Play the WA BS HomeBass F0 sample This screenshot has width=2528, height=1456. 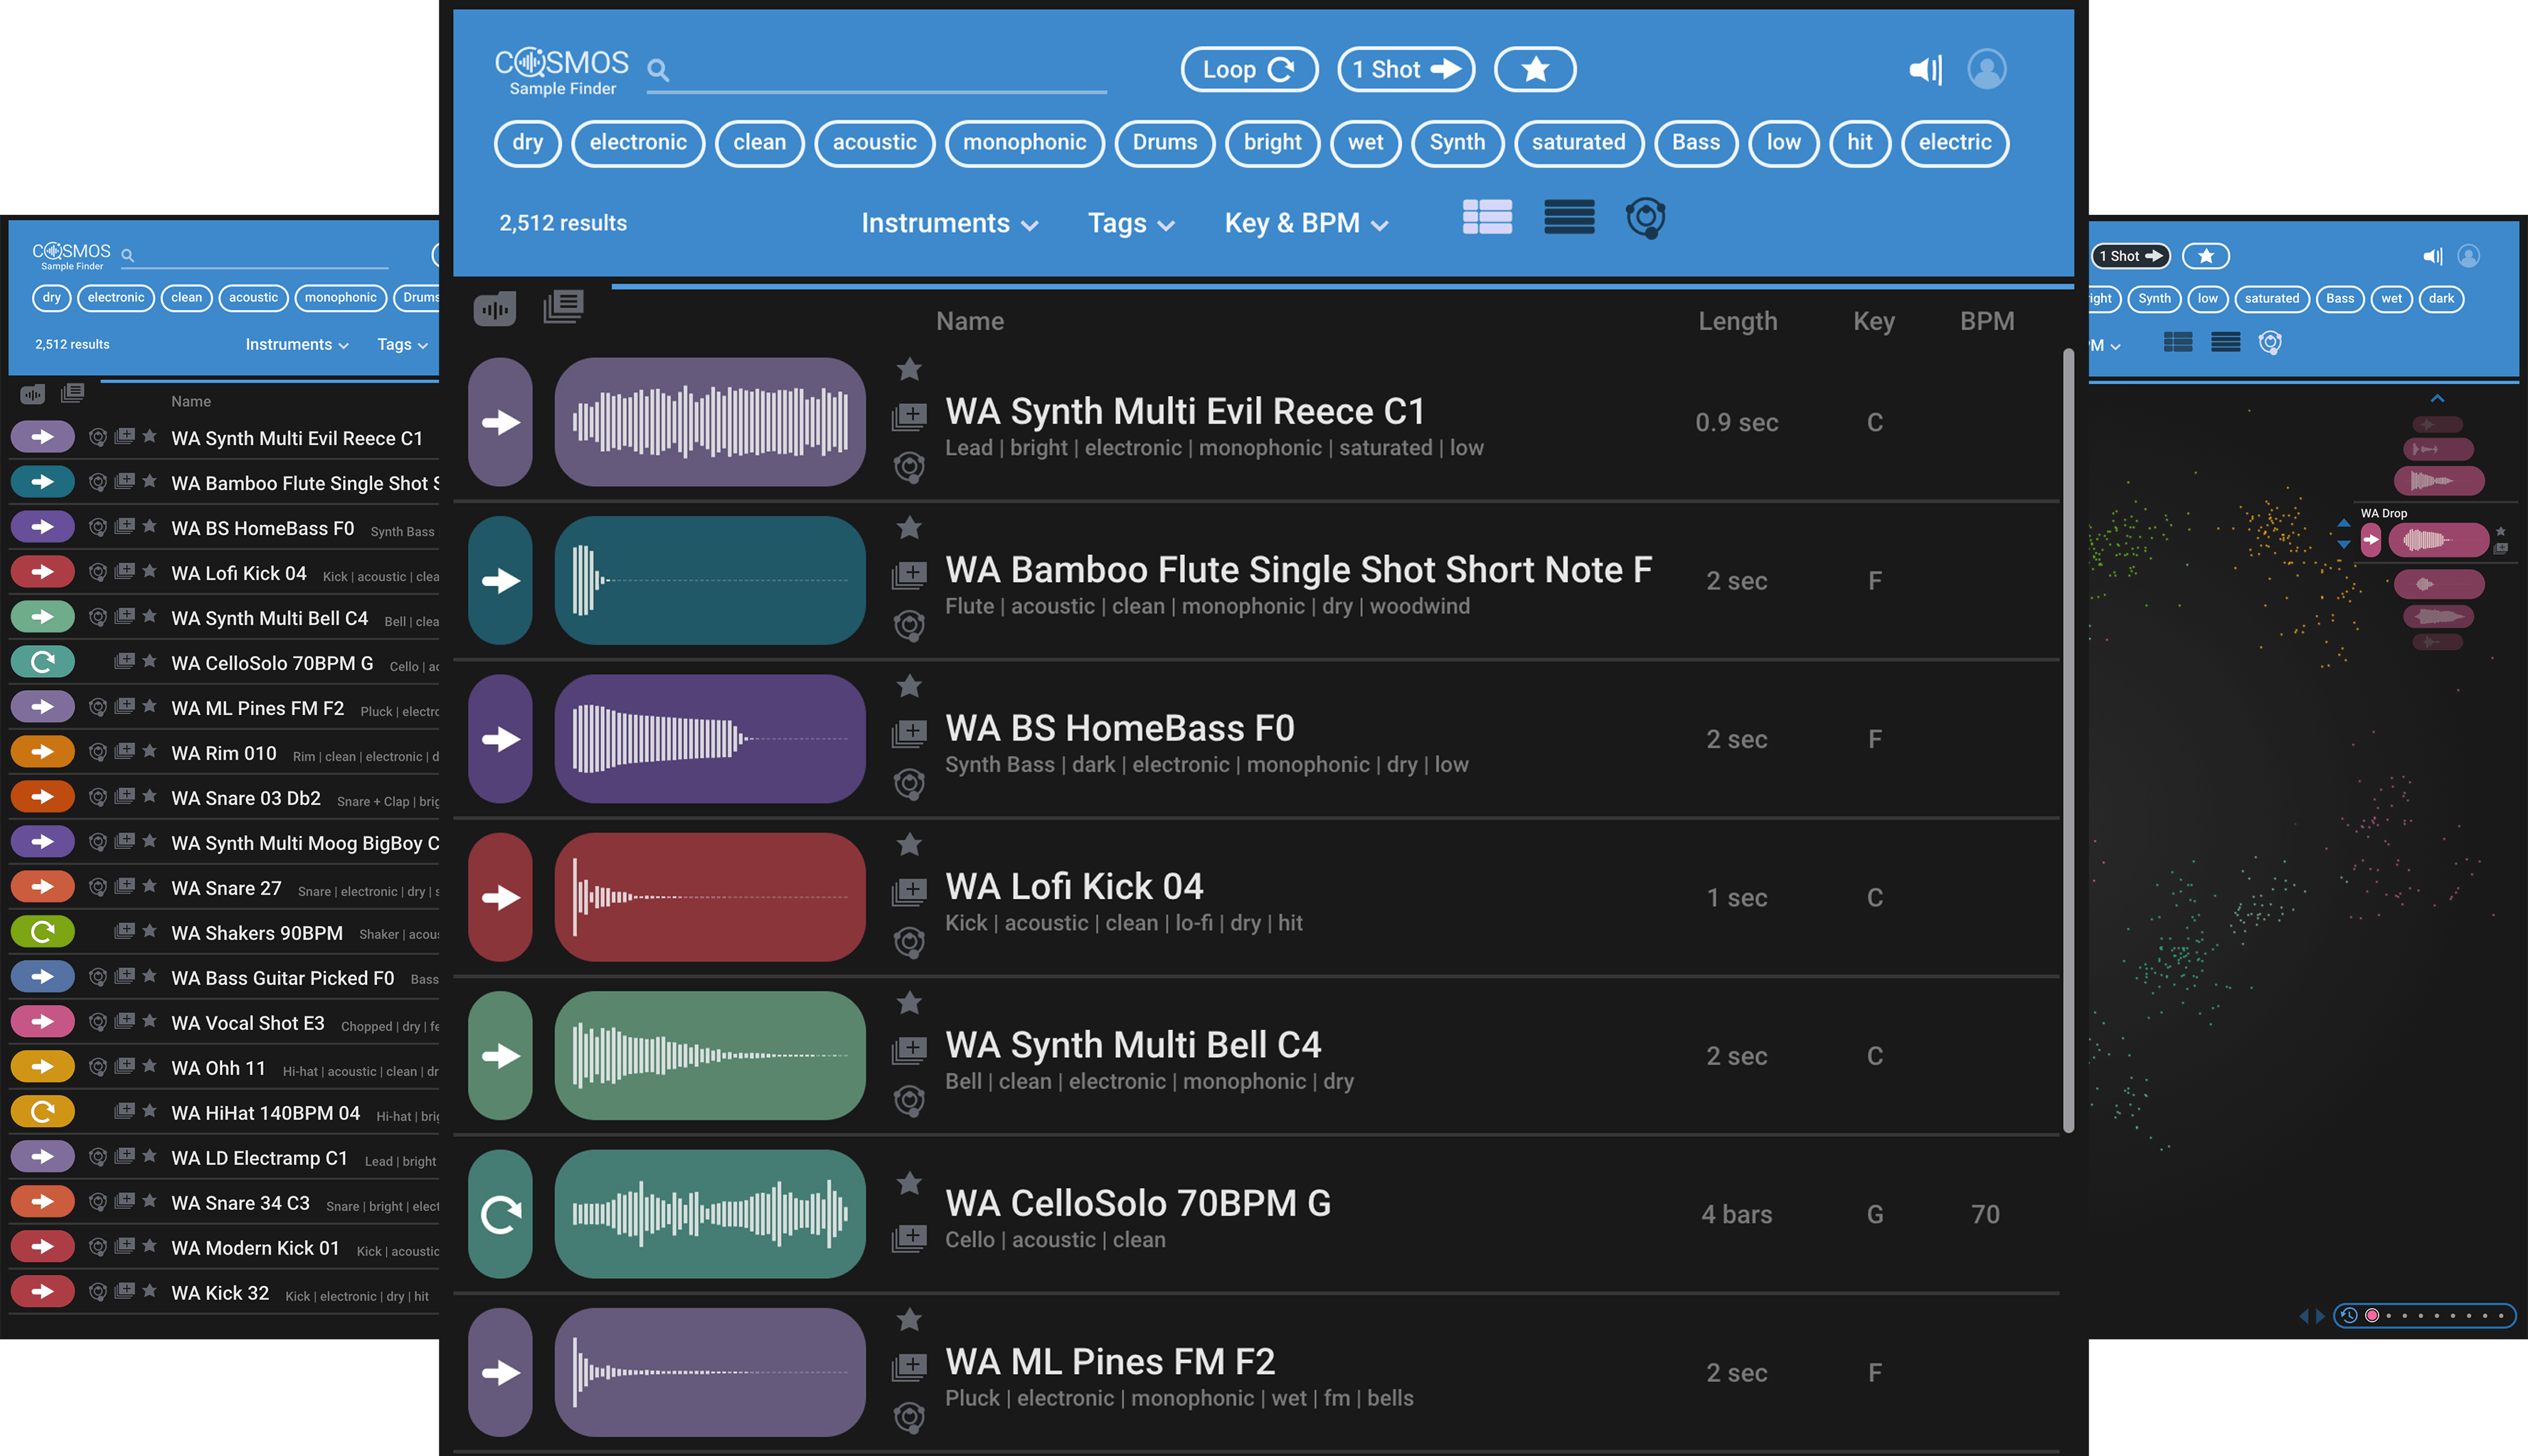click(500, 738)
